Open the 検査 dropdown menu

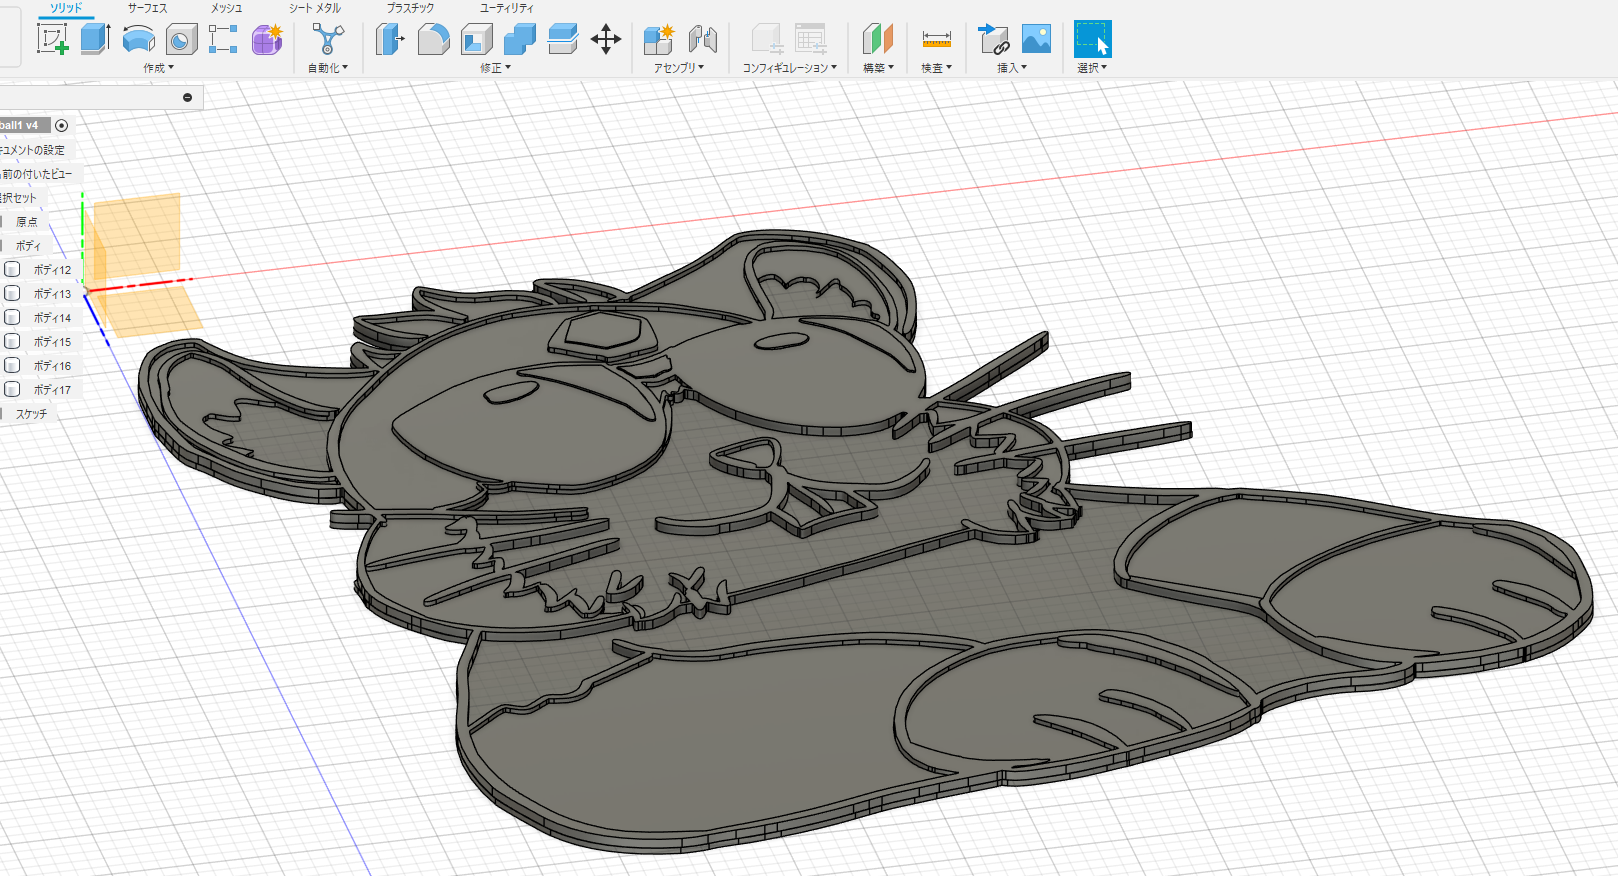936,68
